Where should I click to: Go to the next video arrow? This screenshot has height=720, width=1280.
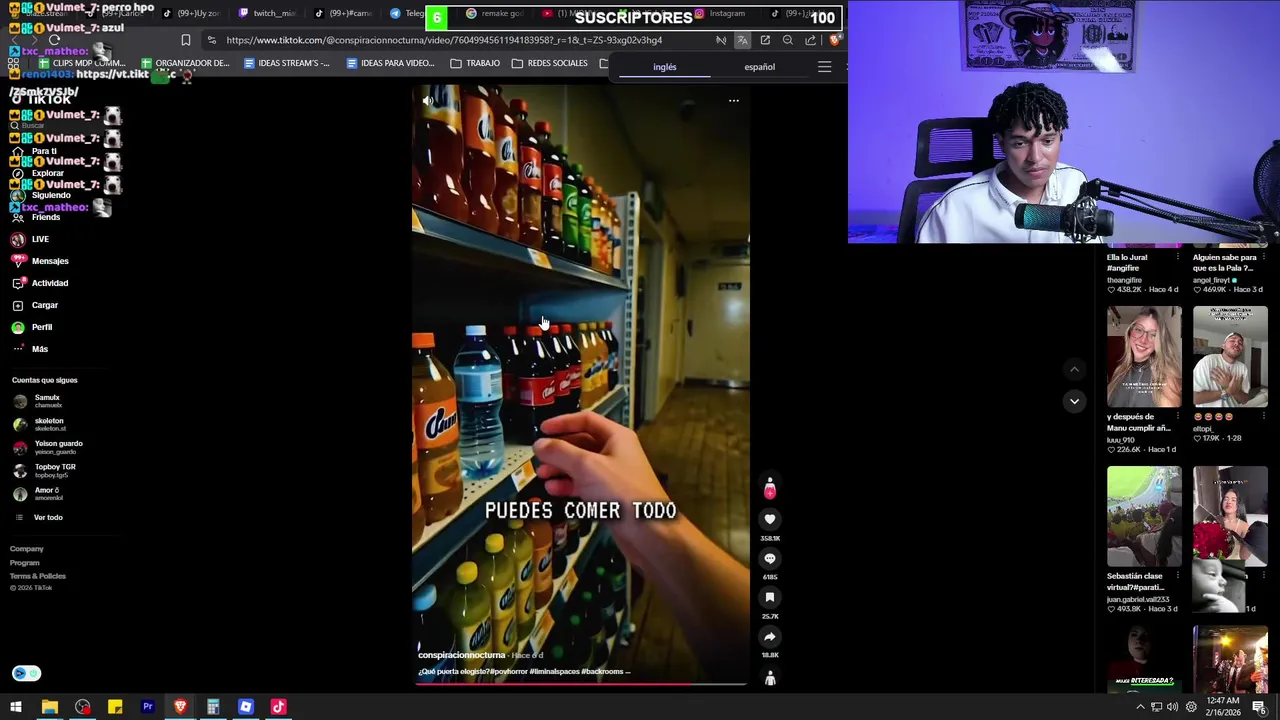[1074, 401]
